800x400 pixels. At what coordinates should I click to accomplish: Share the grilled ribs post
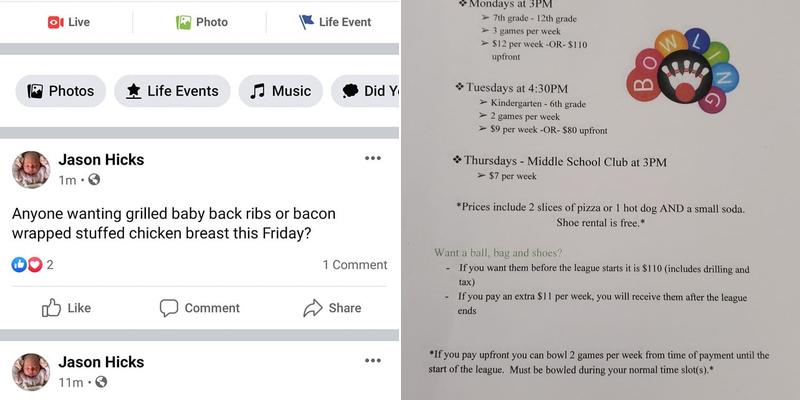tap(332, 308)
